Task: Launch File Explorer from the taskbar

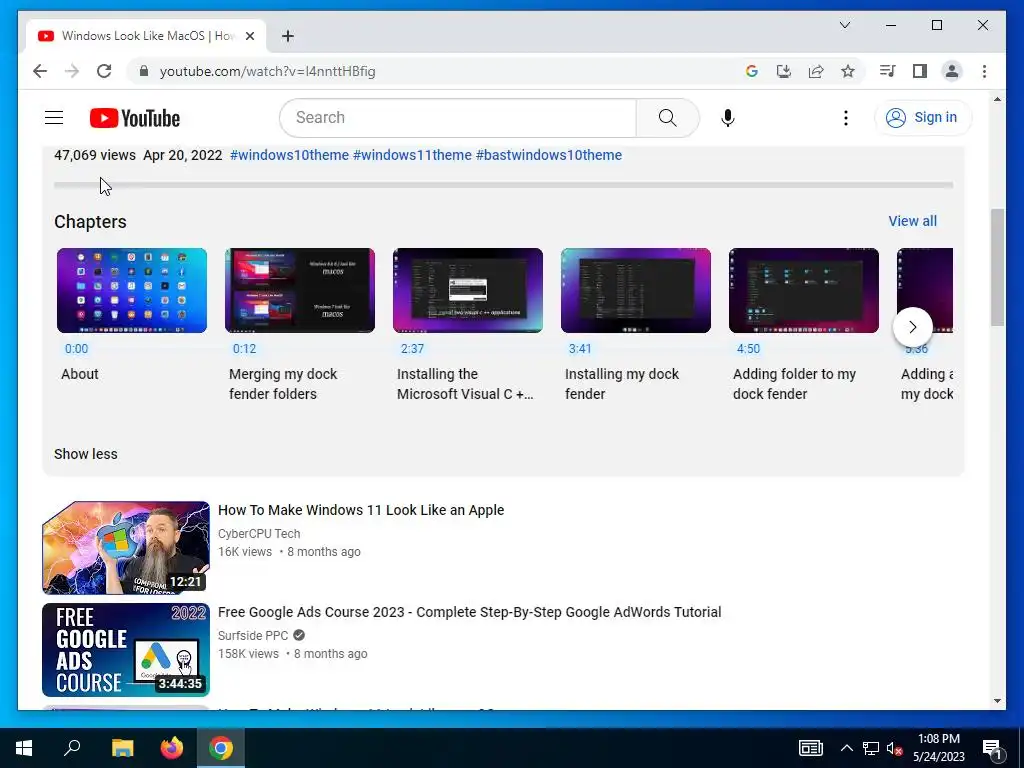Action: click(x=122, y=748)
